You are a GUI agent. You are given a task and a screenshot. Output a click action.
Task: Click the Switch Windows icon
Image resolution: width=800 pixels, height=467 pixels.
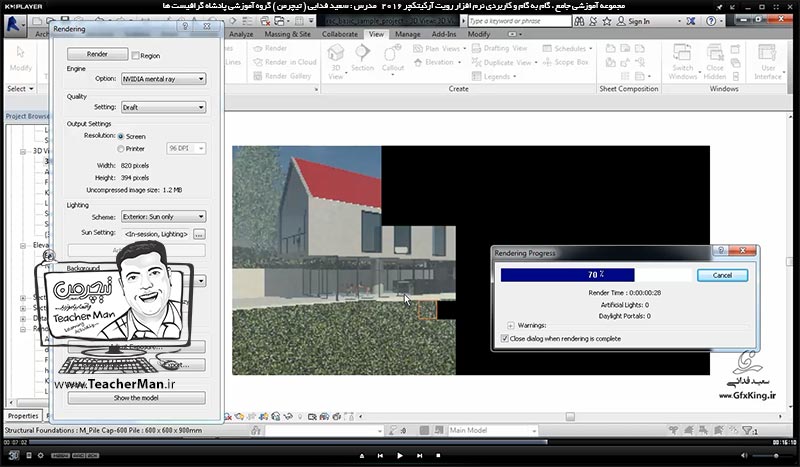[682, 53]
